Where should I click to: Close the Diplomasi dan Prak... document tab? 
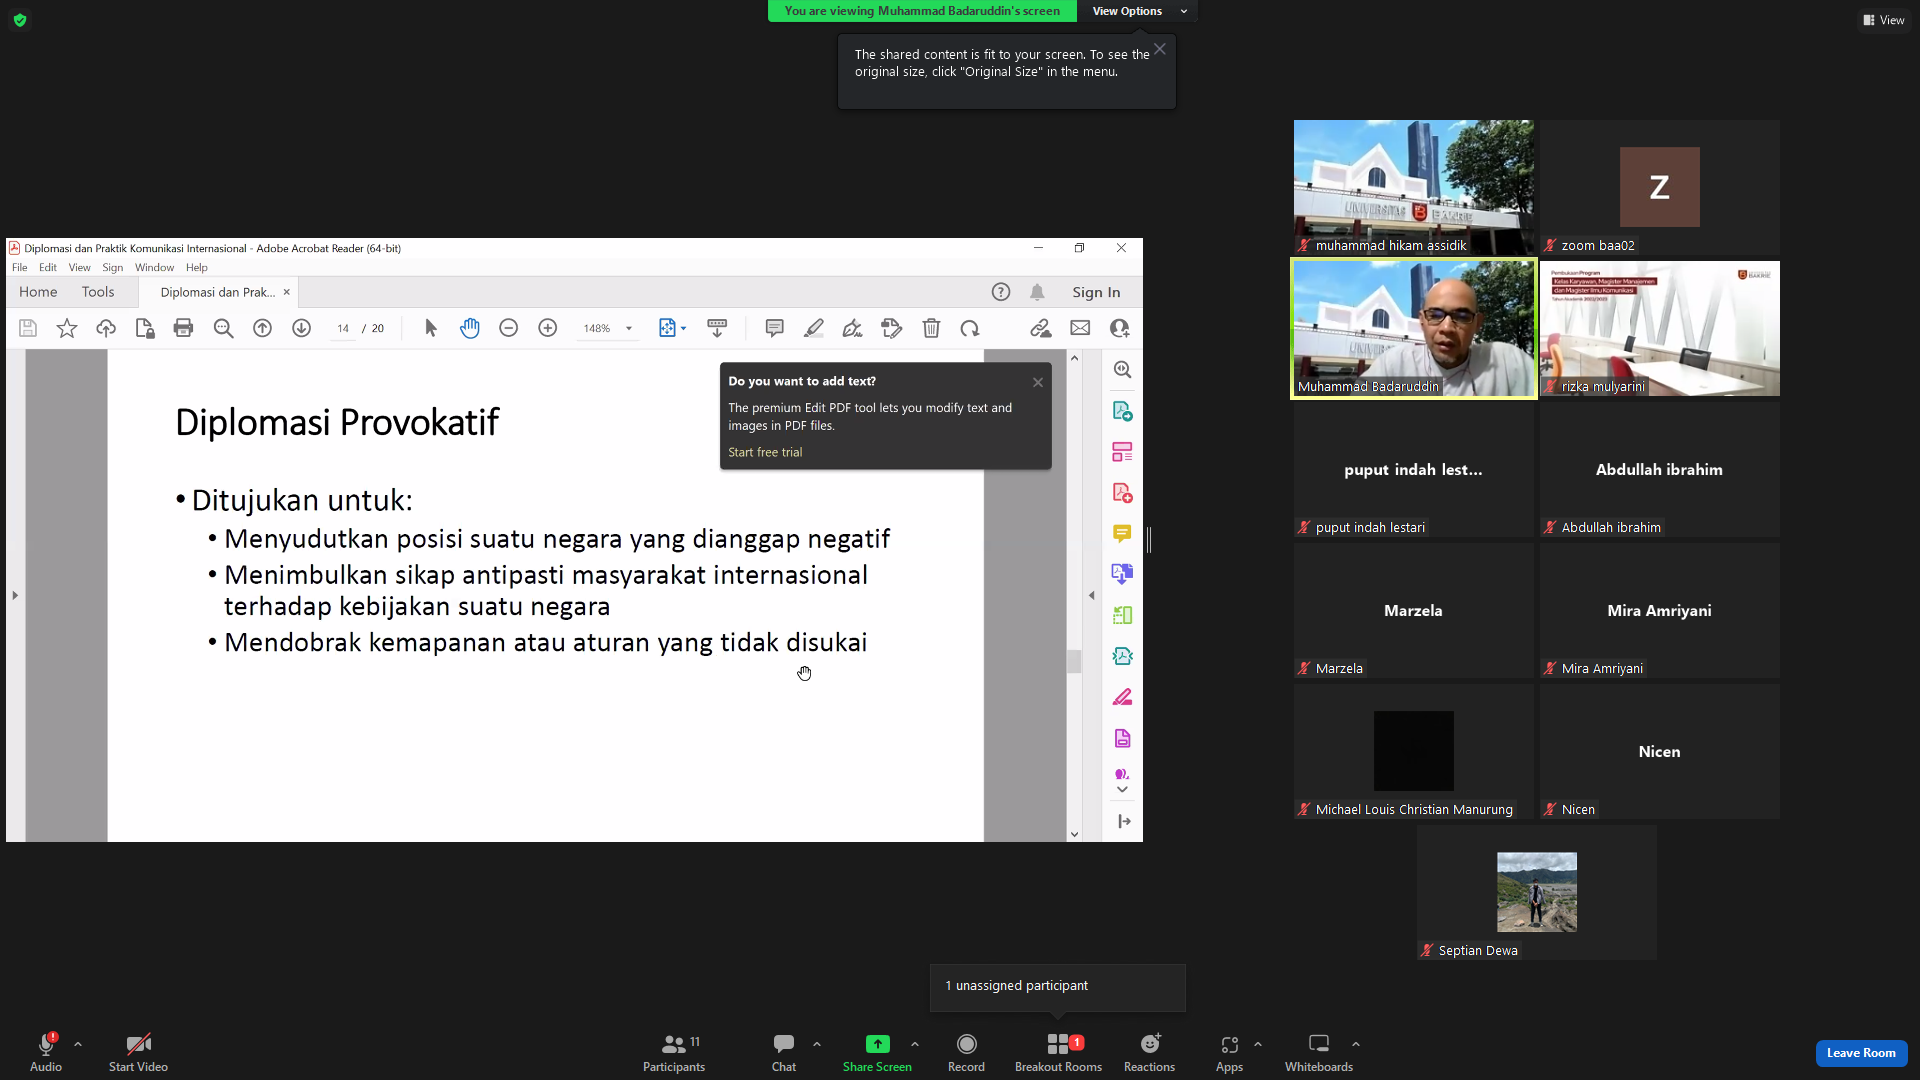click(x=286, y=292)
